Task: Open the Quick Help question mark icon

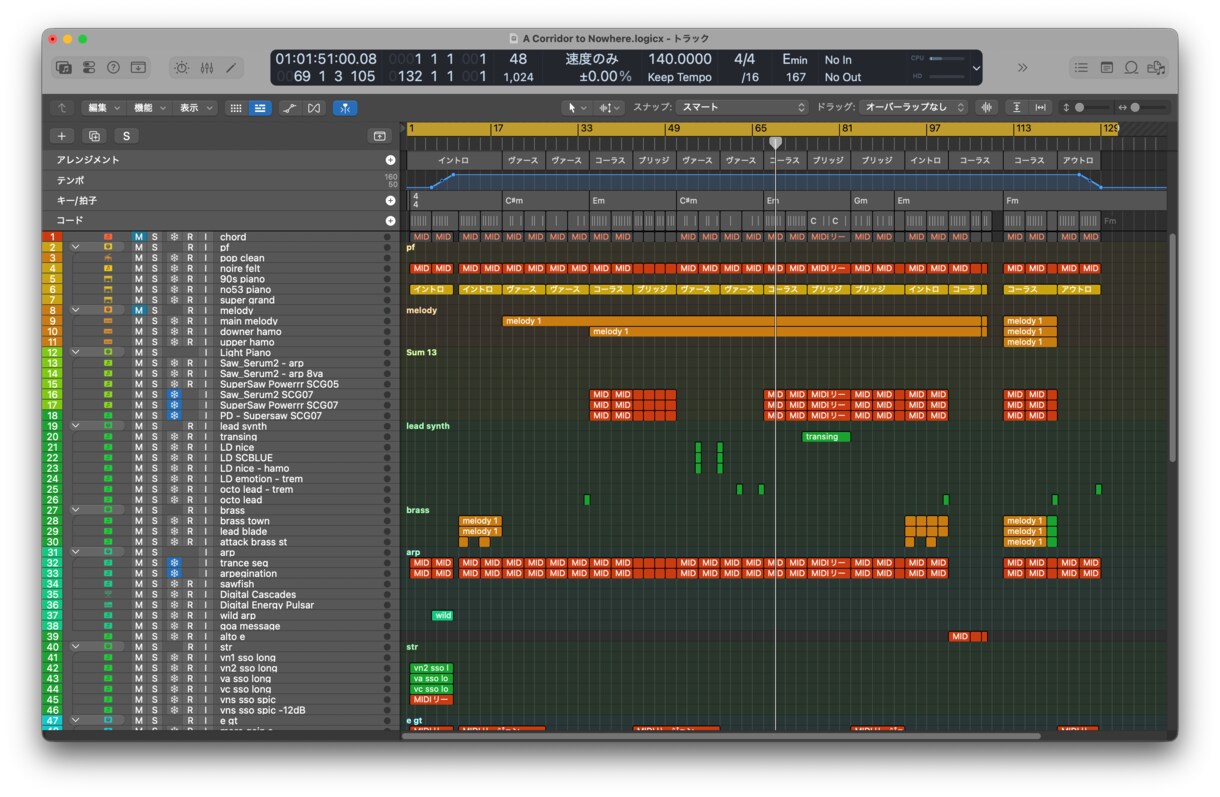Action: coord(113,68)
